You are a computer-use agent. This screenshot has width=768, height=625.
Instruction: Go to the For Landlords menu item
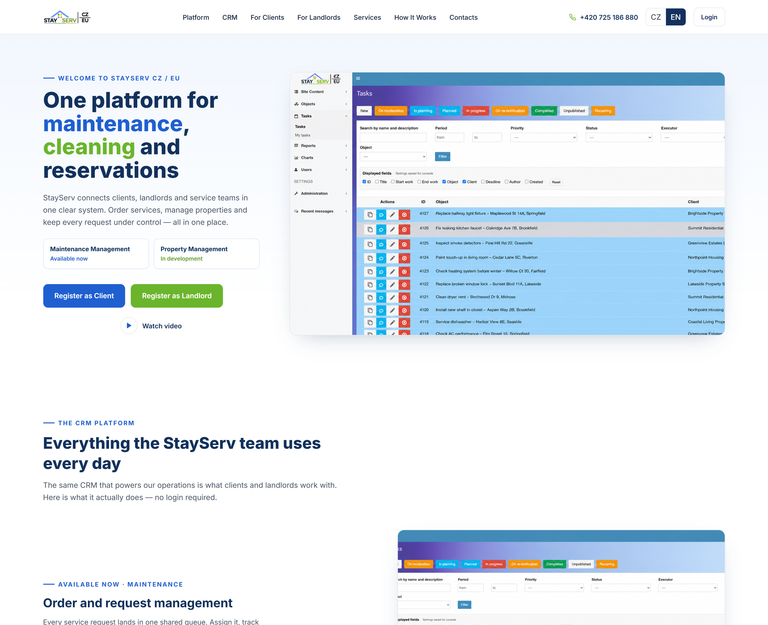click(319, 17)
